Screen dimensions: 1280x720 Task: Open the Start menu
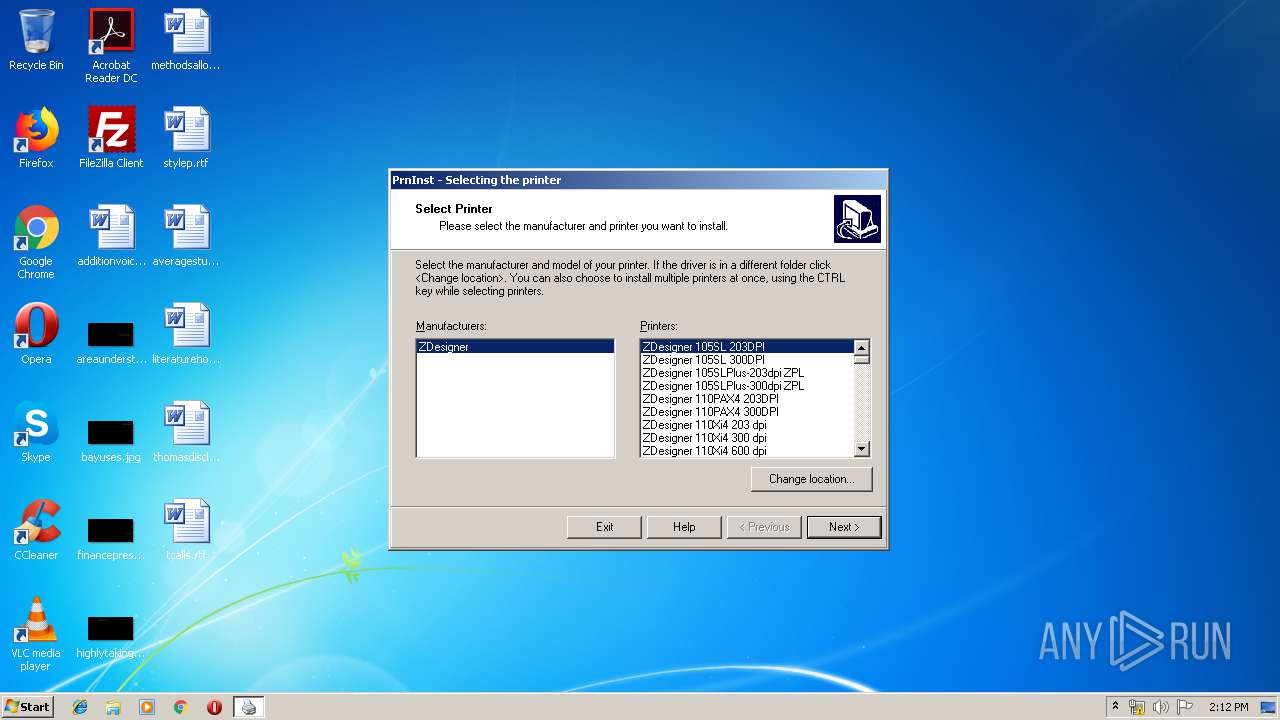point(28,707)
